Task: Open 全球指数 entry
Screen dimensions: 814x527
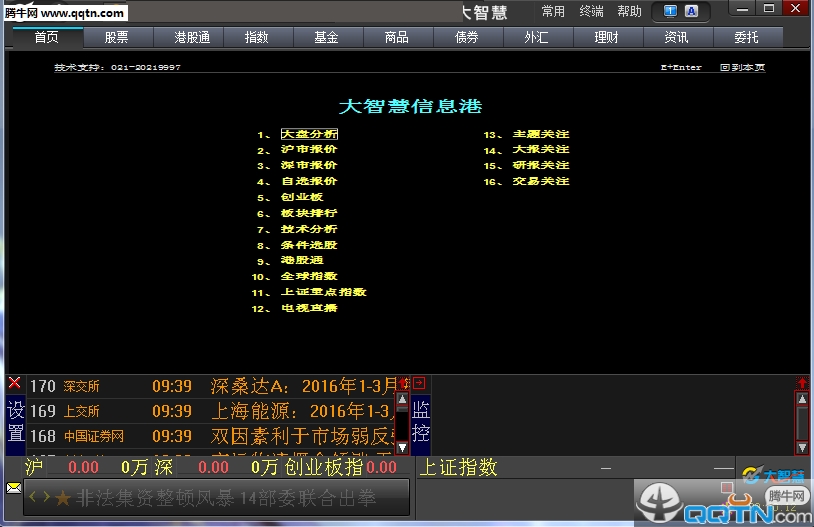Action: point(309,276)
